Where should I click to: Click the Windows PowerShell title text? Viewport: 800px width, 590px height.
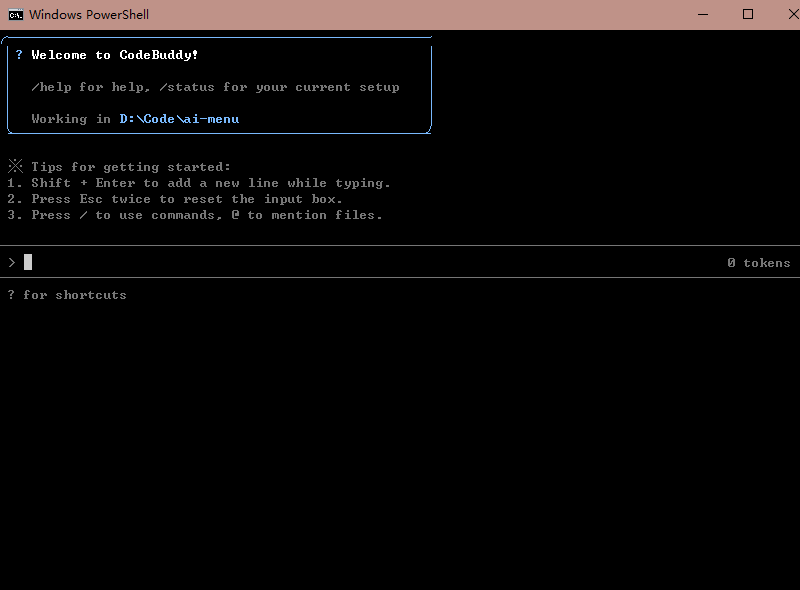pos(89,15)
